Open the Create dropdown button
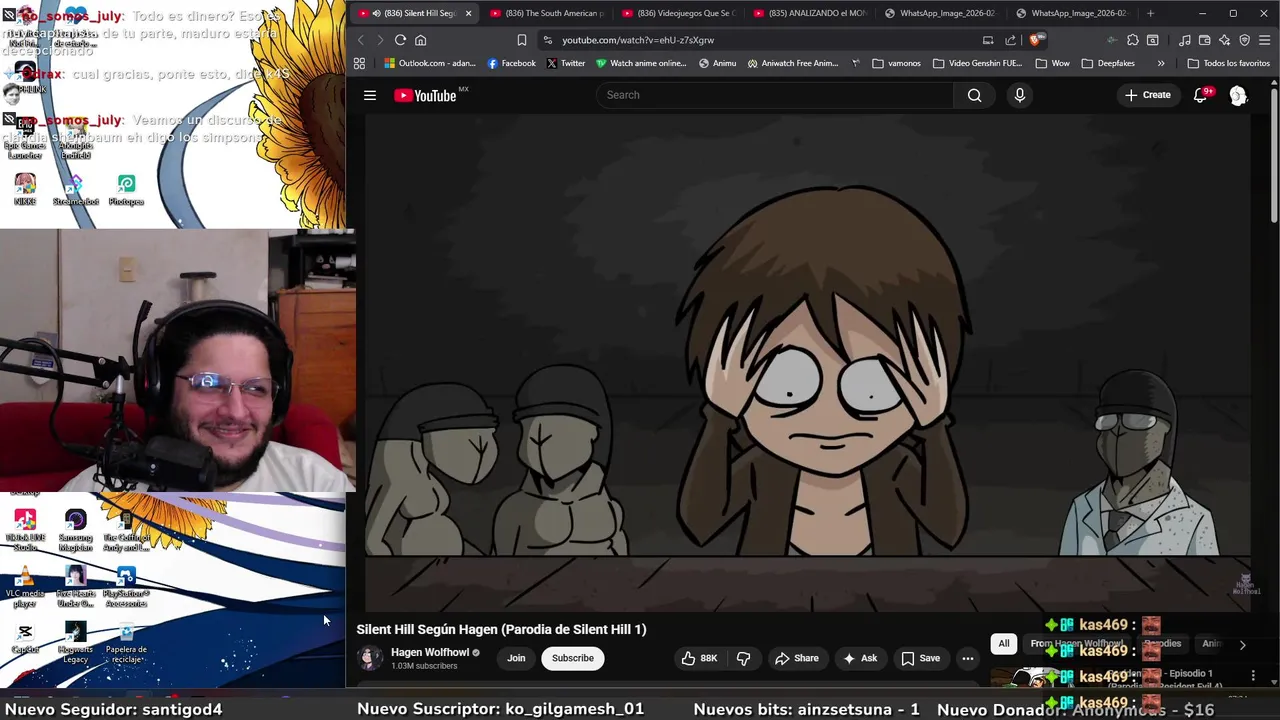This screenshot has height=720, width=1280. 1147,95
